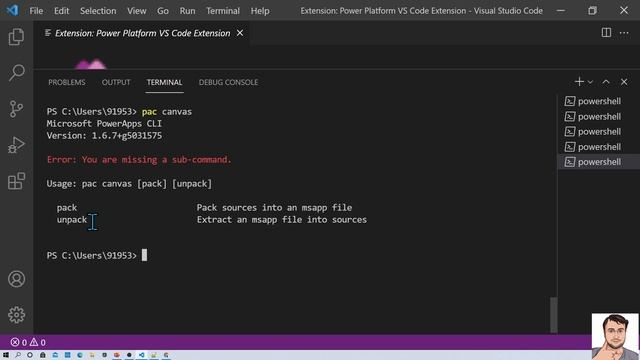Open the Terminal menu
640x360 pixels.
point(223,11)
